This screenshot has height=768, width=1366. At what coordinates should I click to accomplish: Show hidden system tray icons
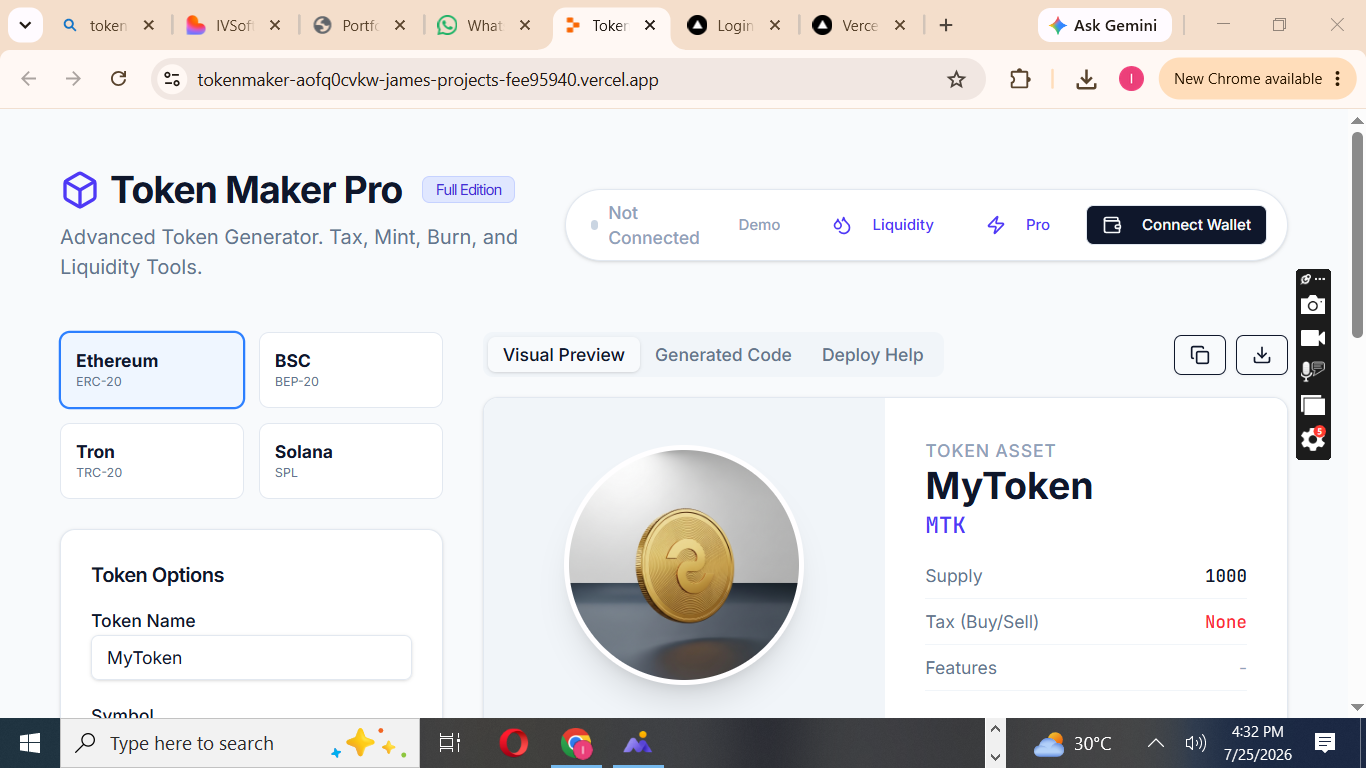(x=1156, y=743)
